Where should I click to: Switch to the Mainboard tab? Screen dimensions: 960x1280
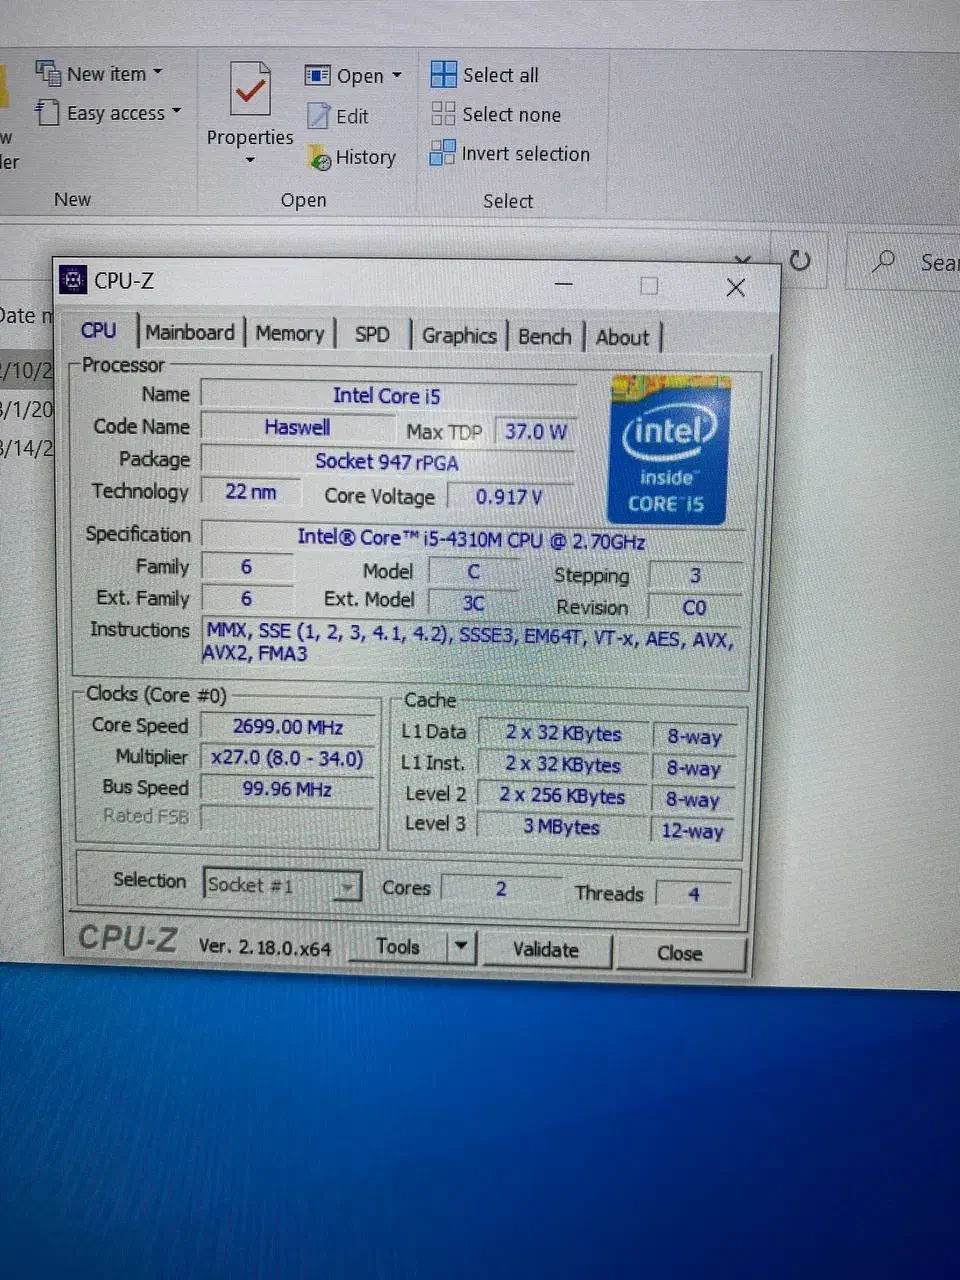click(x=190, y=332)
